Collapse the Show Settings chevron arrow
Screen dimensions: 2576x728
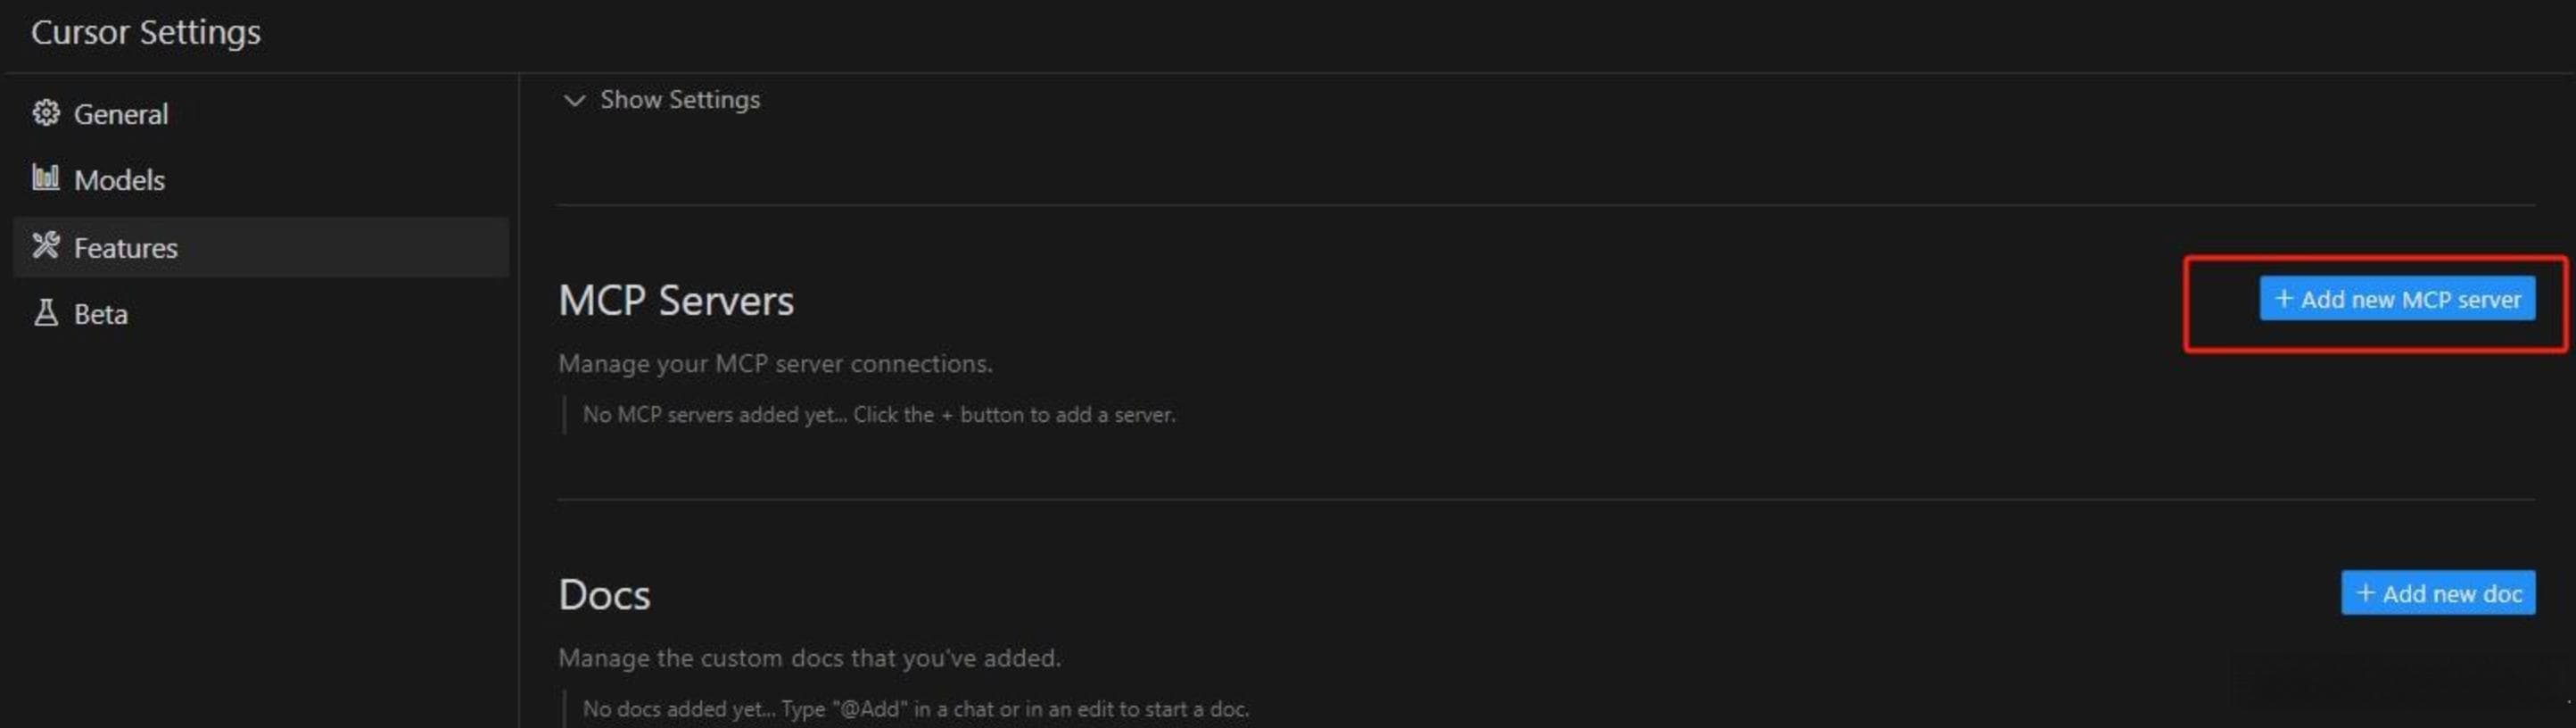tap(574, 100)
